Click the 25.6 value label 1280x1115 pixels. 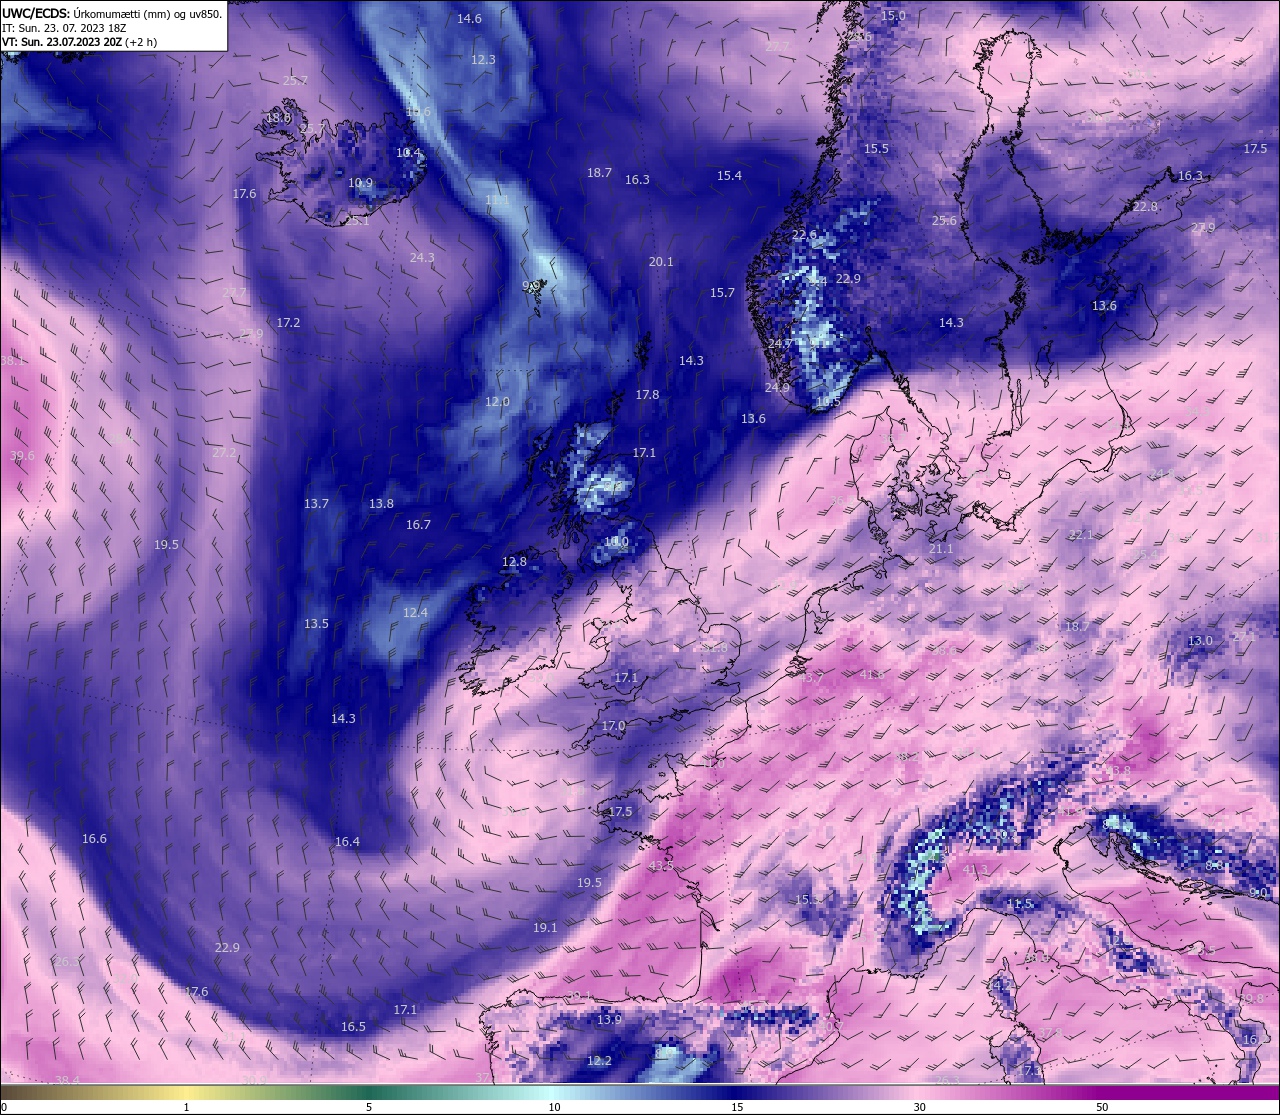click(x=944, y=221)
